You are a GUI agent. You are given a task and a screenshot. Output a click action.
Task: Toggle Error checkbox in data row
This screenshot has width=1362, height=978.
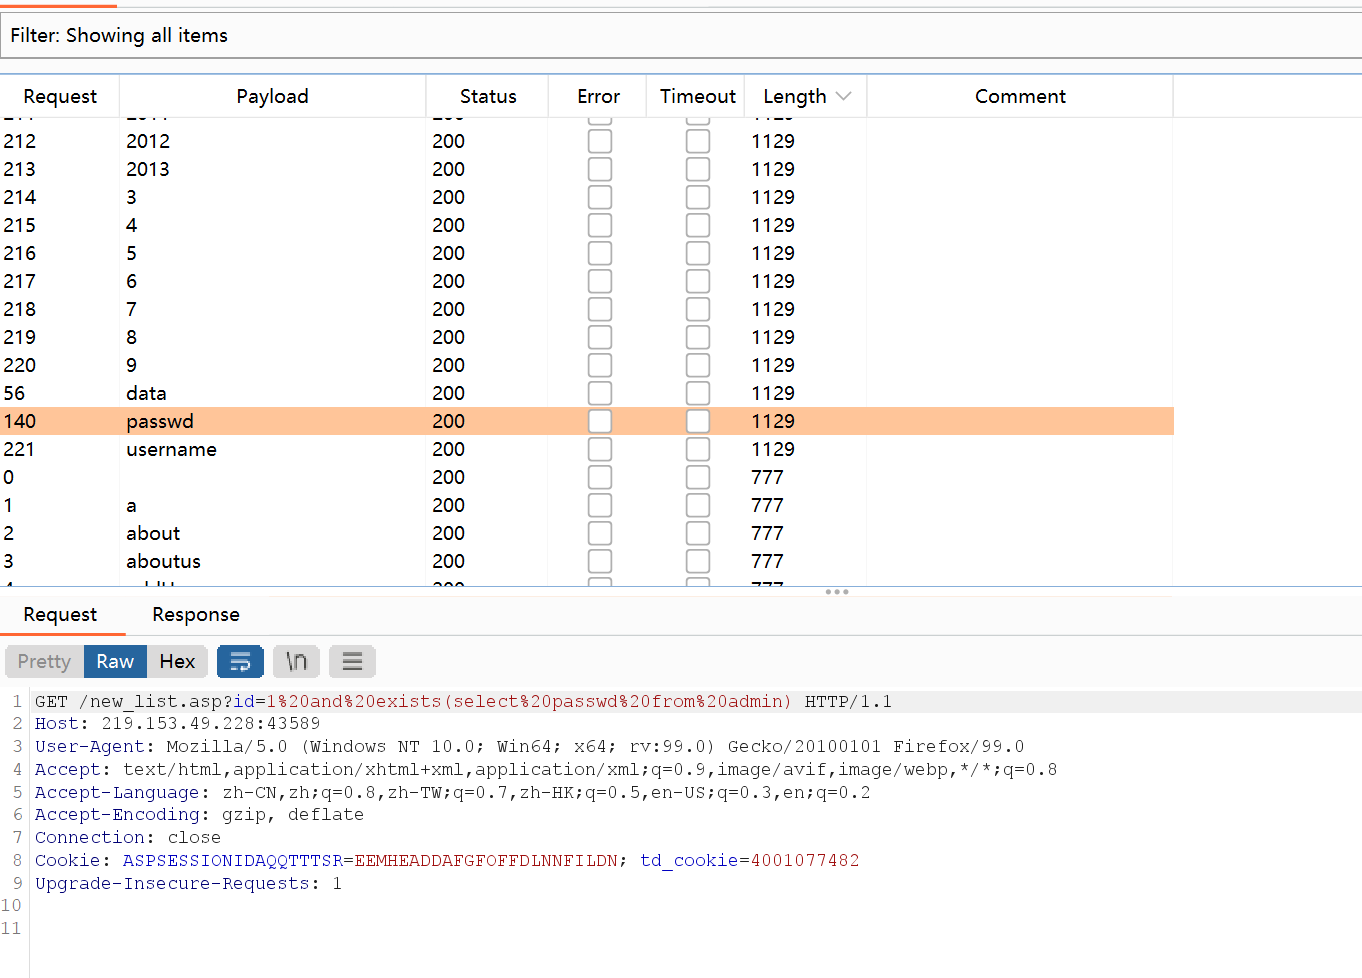click(600, 393)
